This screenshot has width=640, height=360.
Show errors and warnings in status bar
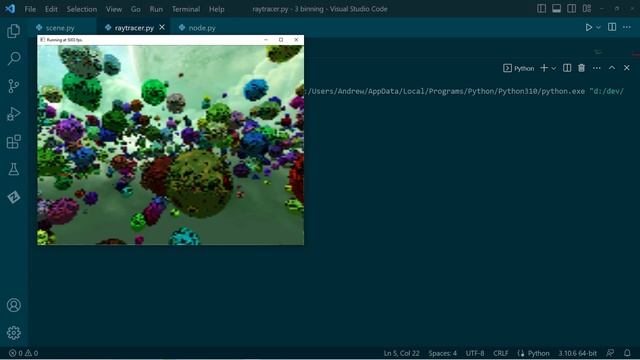[x=23, y=353]
